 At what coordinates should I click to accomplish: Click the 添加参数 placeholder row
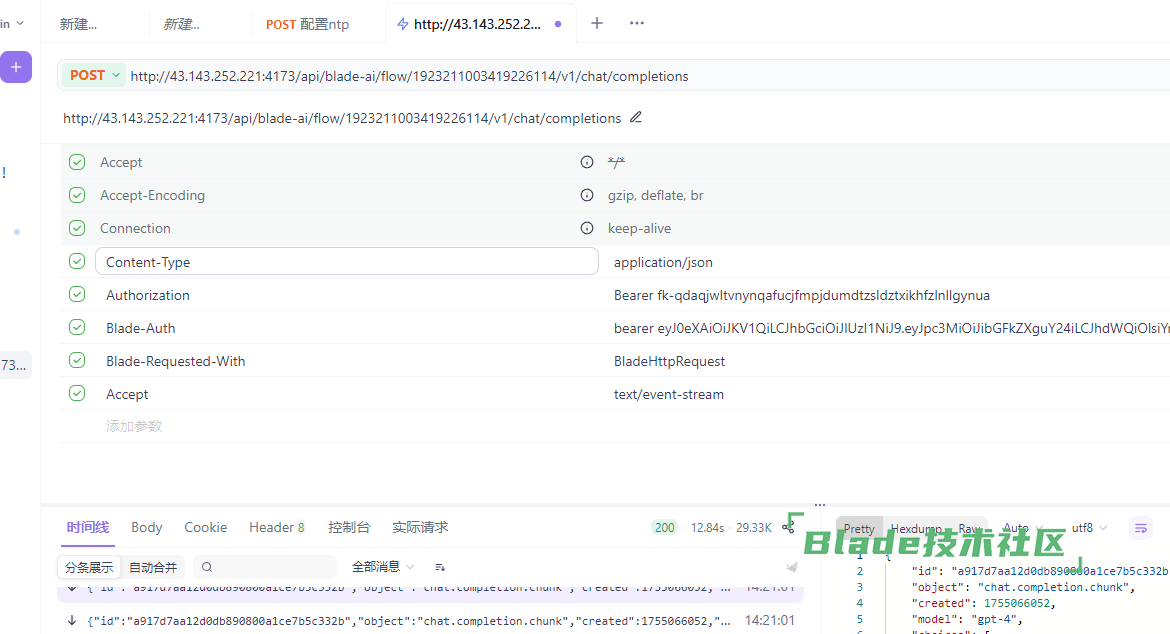(134, 426)
